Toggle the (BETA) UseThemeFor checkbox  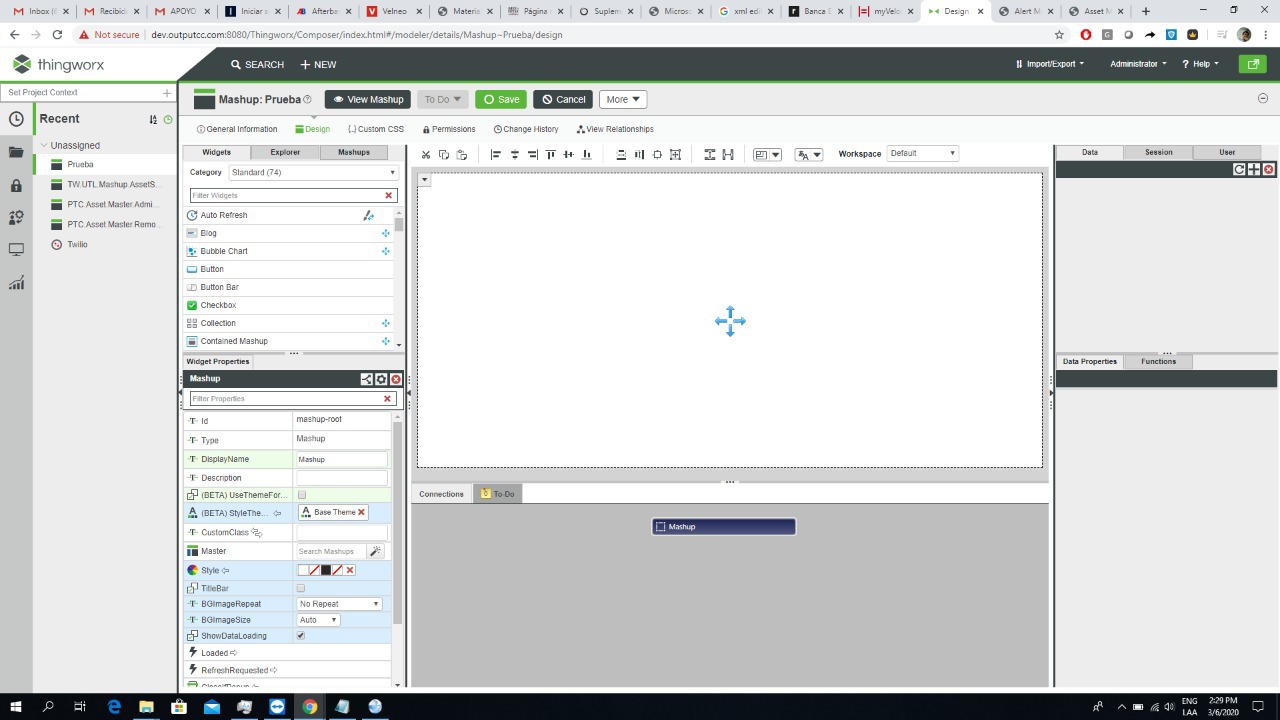point(302,495)
